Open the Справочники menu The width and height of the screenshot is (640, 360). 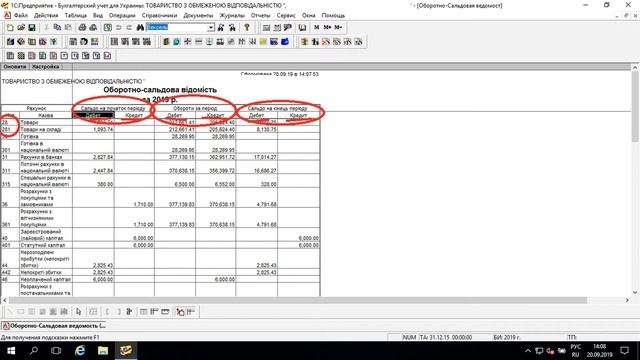click(x=160, y=16)
